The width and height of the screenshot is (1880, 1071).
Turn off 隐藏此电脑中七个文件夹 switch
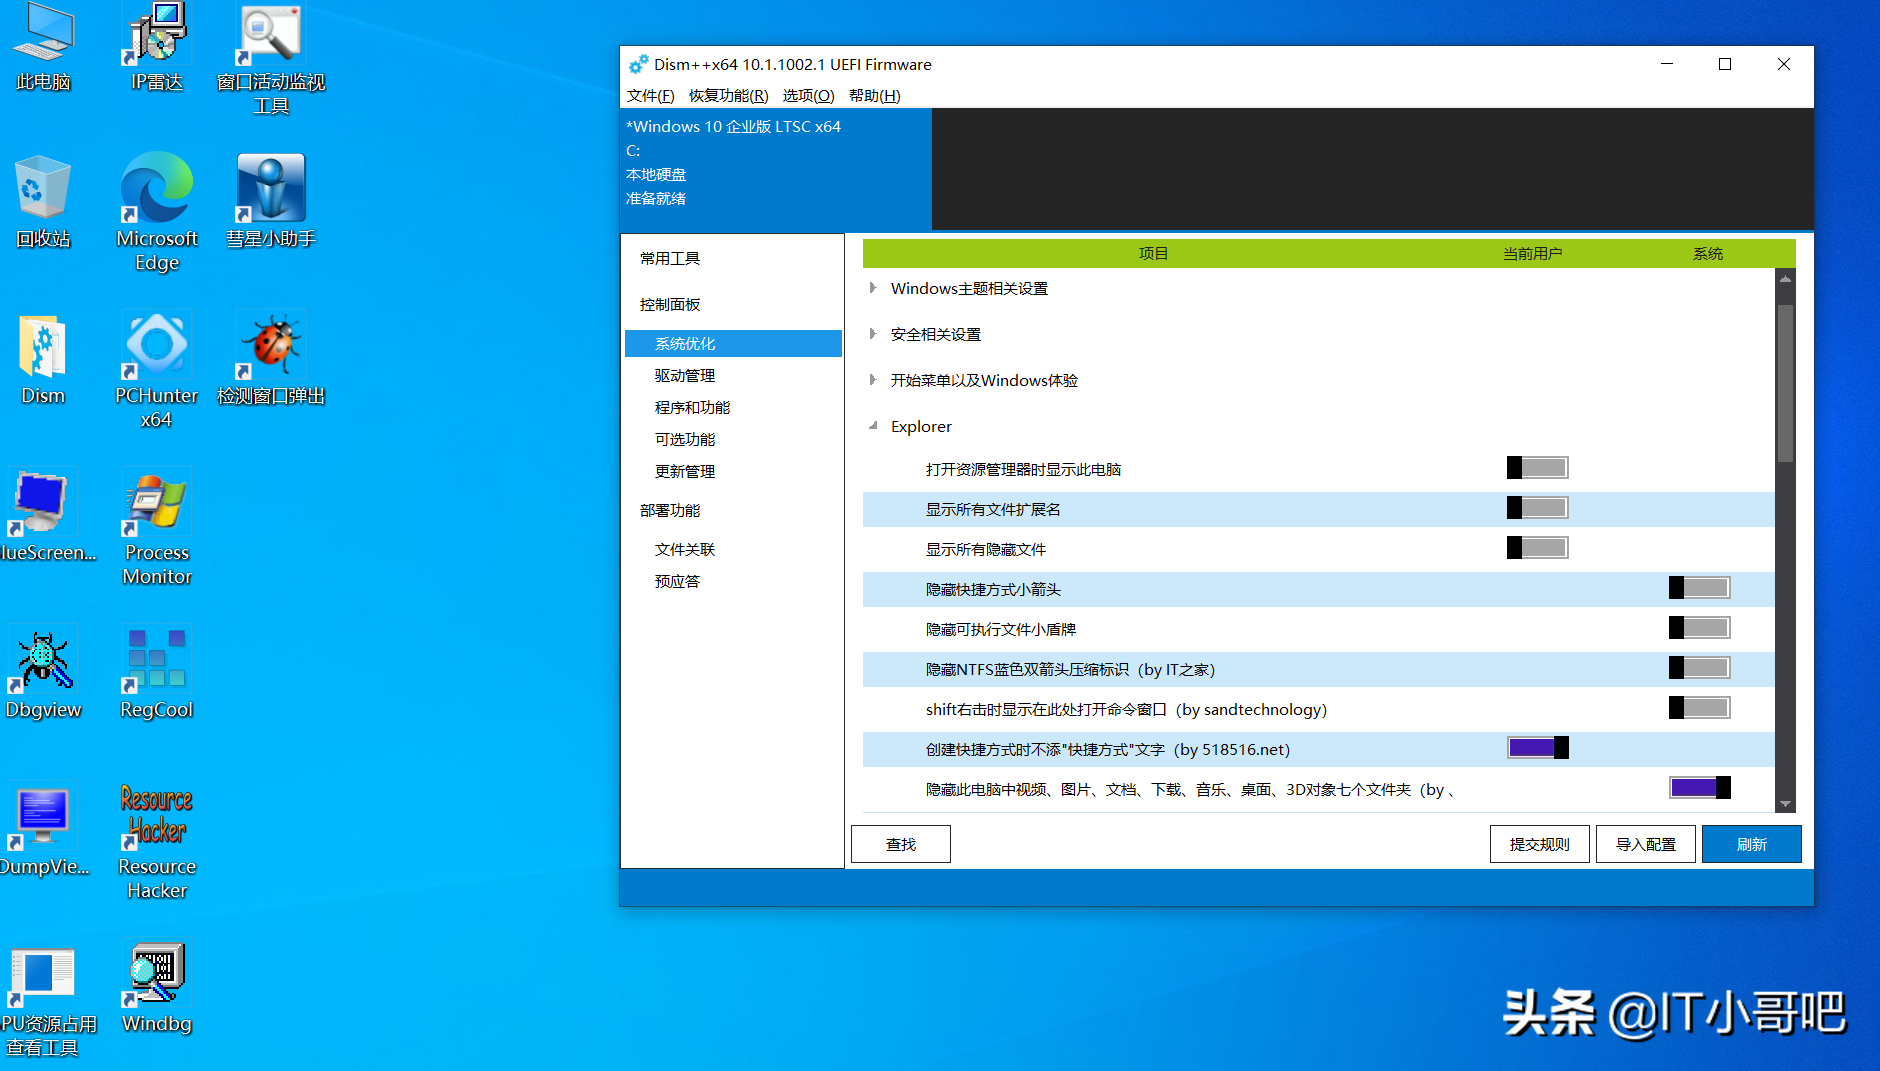tap(1700, 788)
